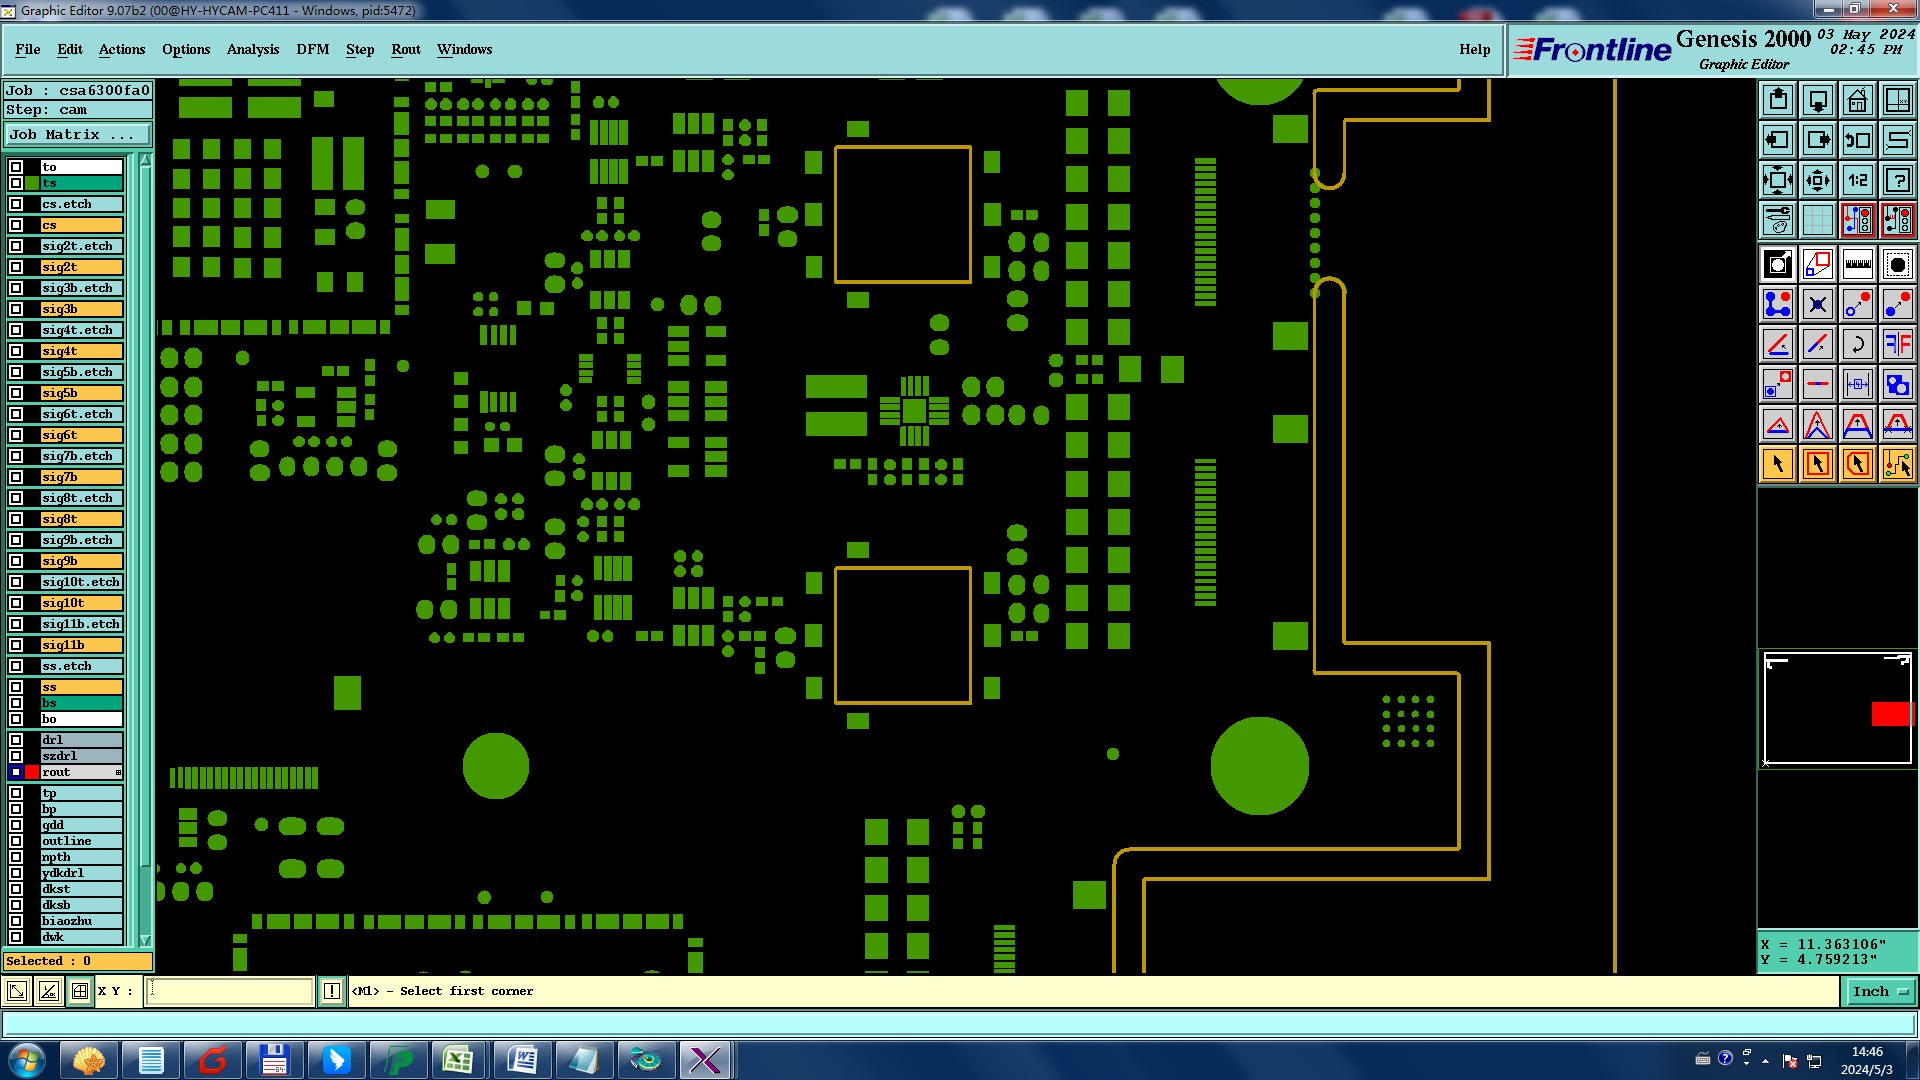Open the DFM menu
This screenshot has width=1920, height=1080.
click(312, 49)
